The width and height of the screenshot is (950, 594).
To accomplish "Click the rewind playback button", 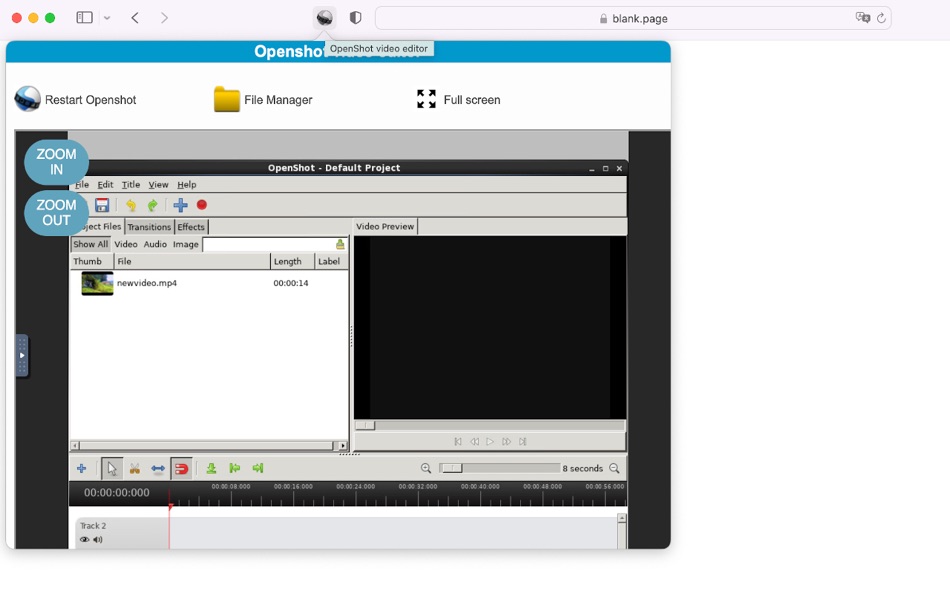I will point(474,442).
